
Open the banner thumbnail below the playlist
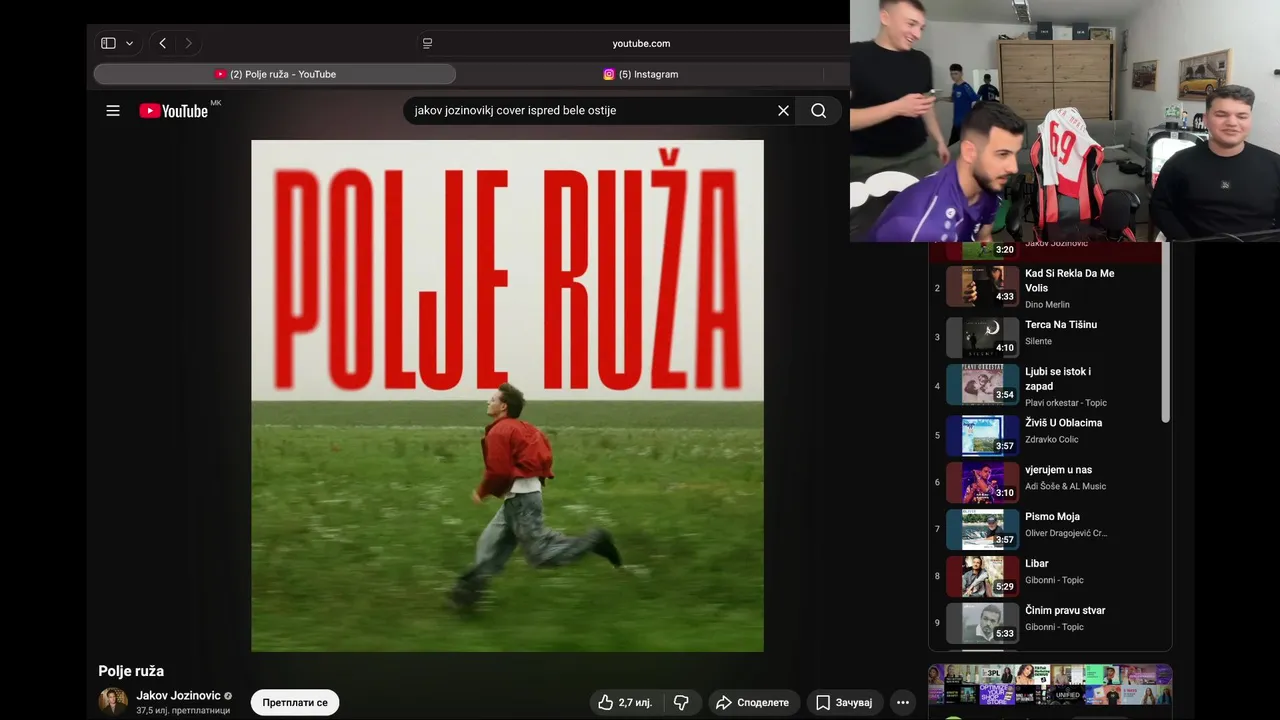(1050, 687)
